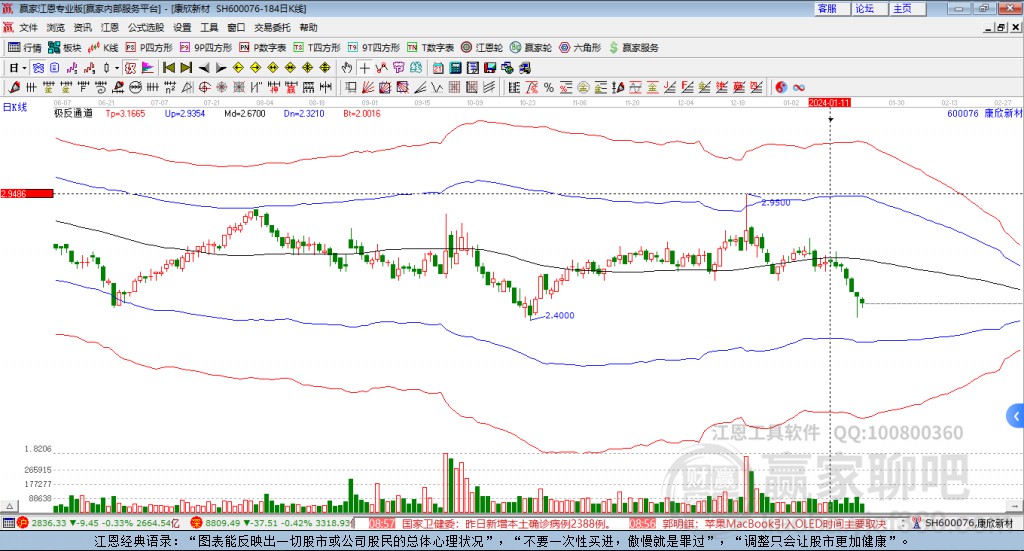Select the red fan lines tool
1024x551 pixels.
(367, 87)
